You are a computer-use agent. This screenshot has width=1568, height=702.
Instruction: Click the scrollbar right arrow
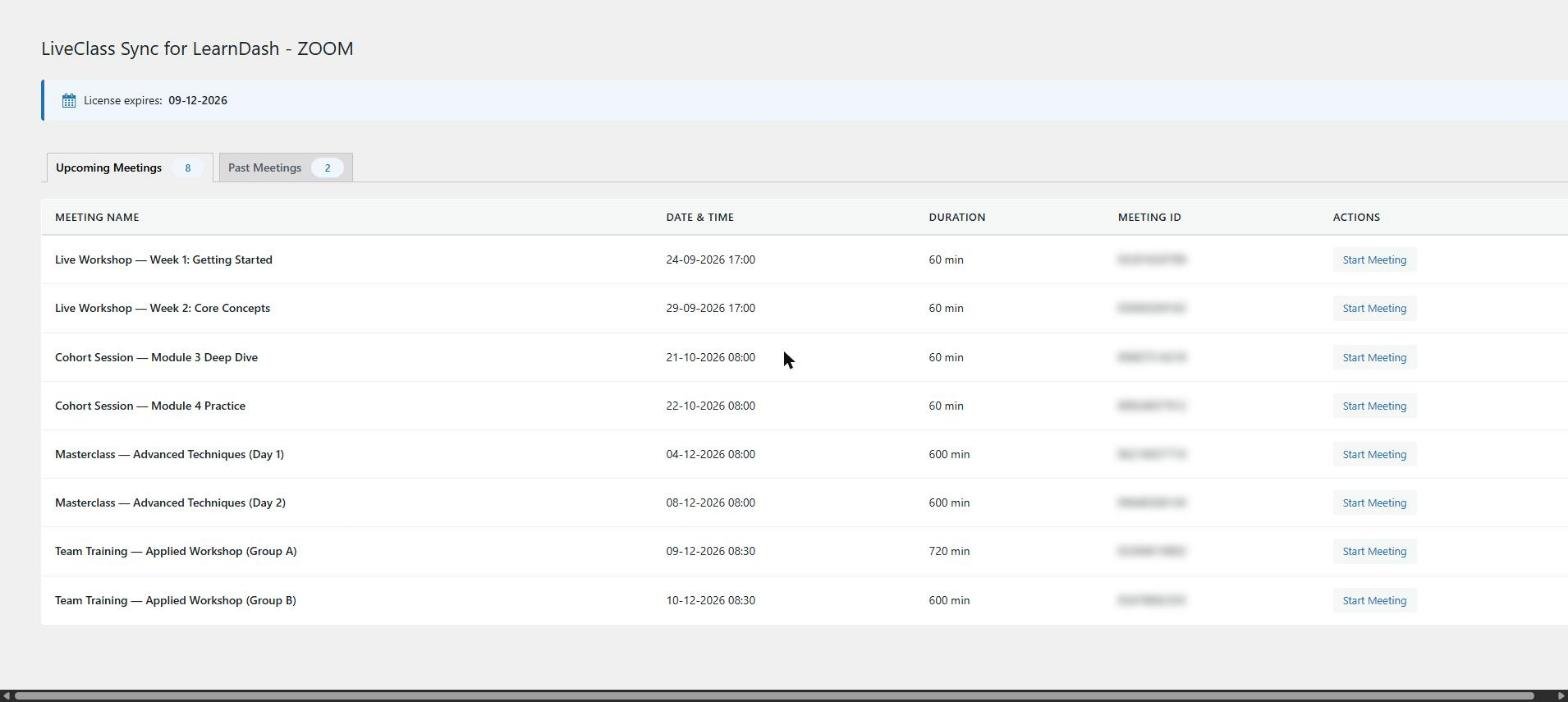coord(1561,695)
